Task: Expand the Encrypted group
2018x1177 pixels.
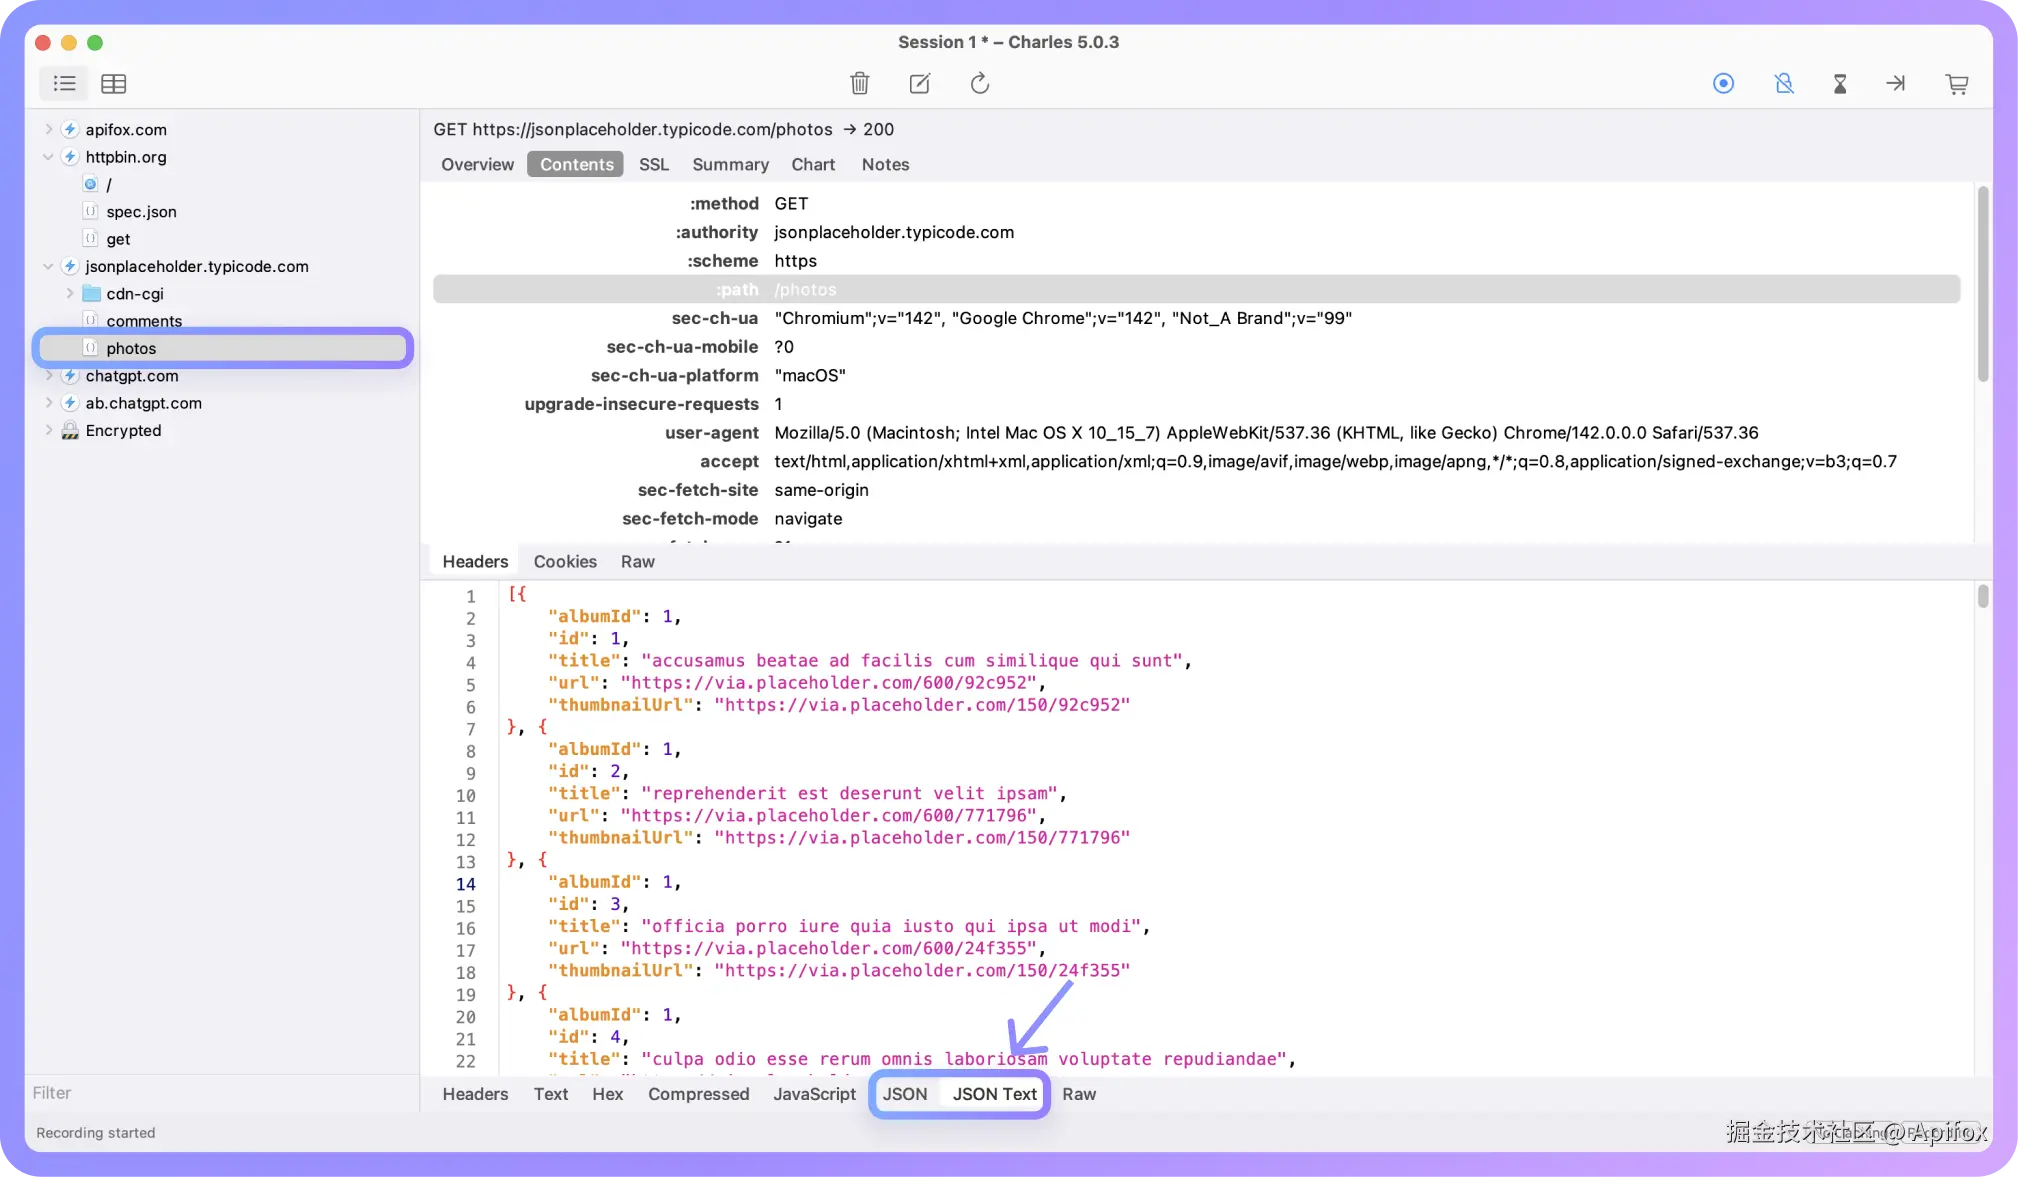Action: [x=48, y=431]
